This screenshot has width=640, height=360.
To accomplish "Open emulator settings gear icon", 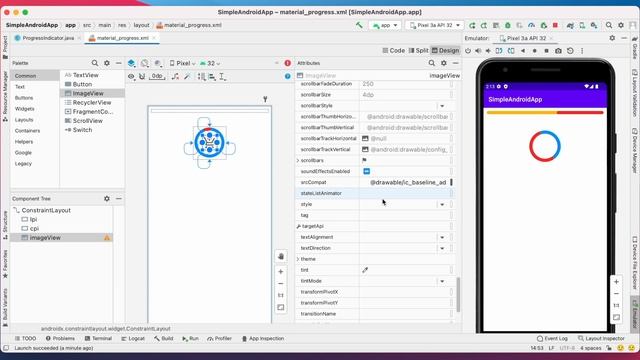I will (x=612, y=38).
